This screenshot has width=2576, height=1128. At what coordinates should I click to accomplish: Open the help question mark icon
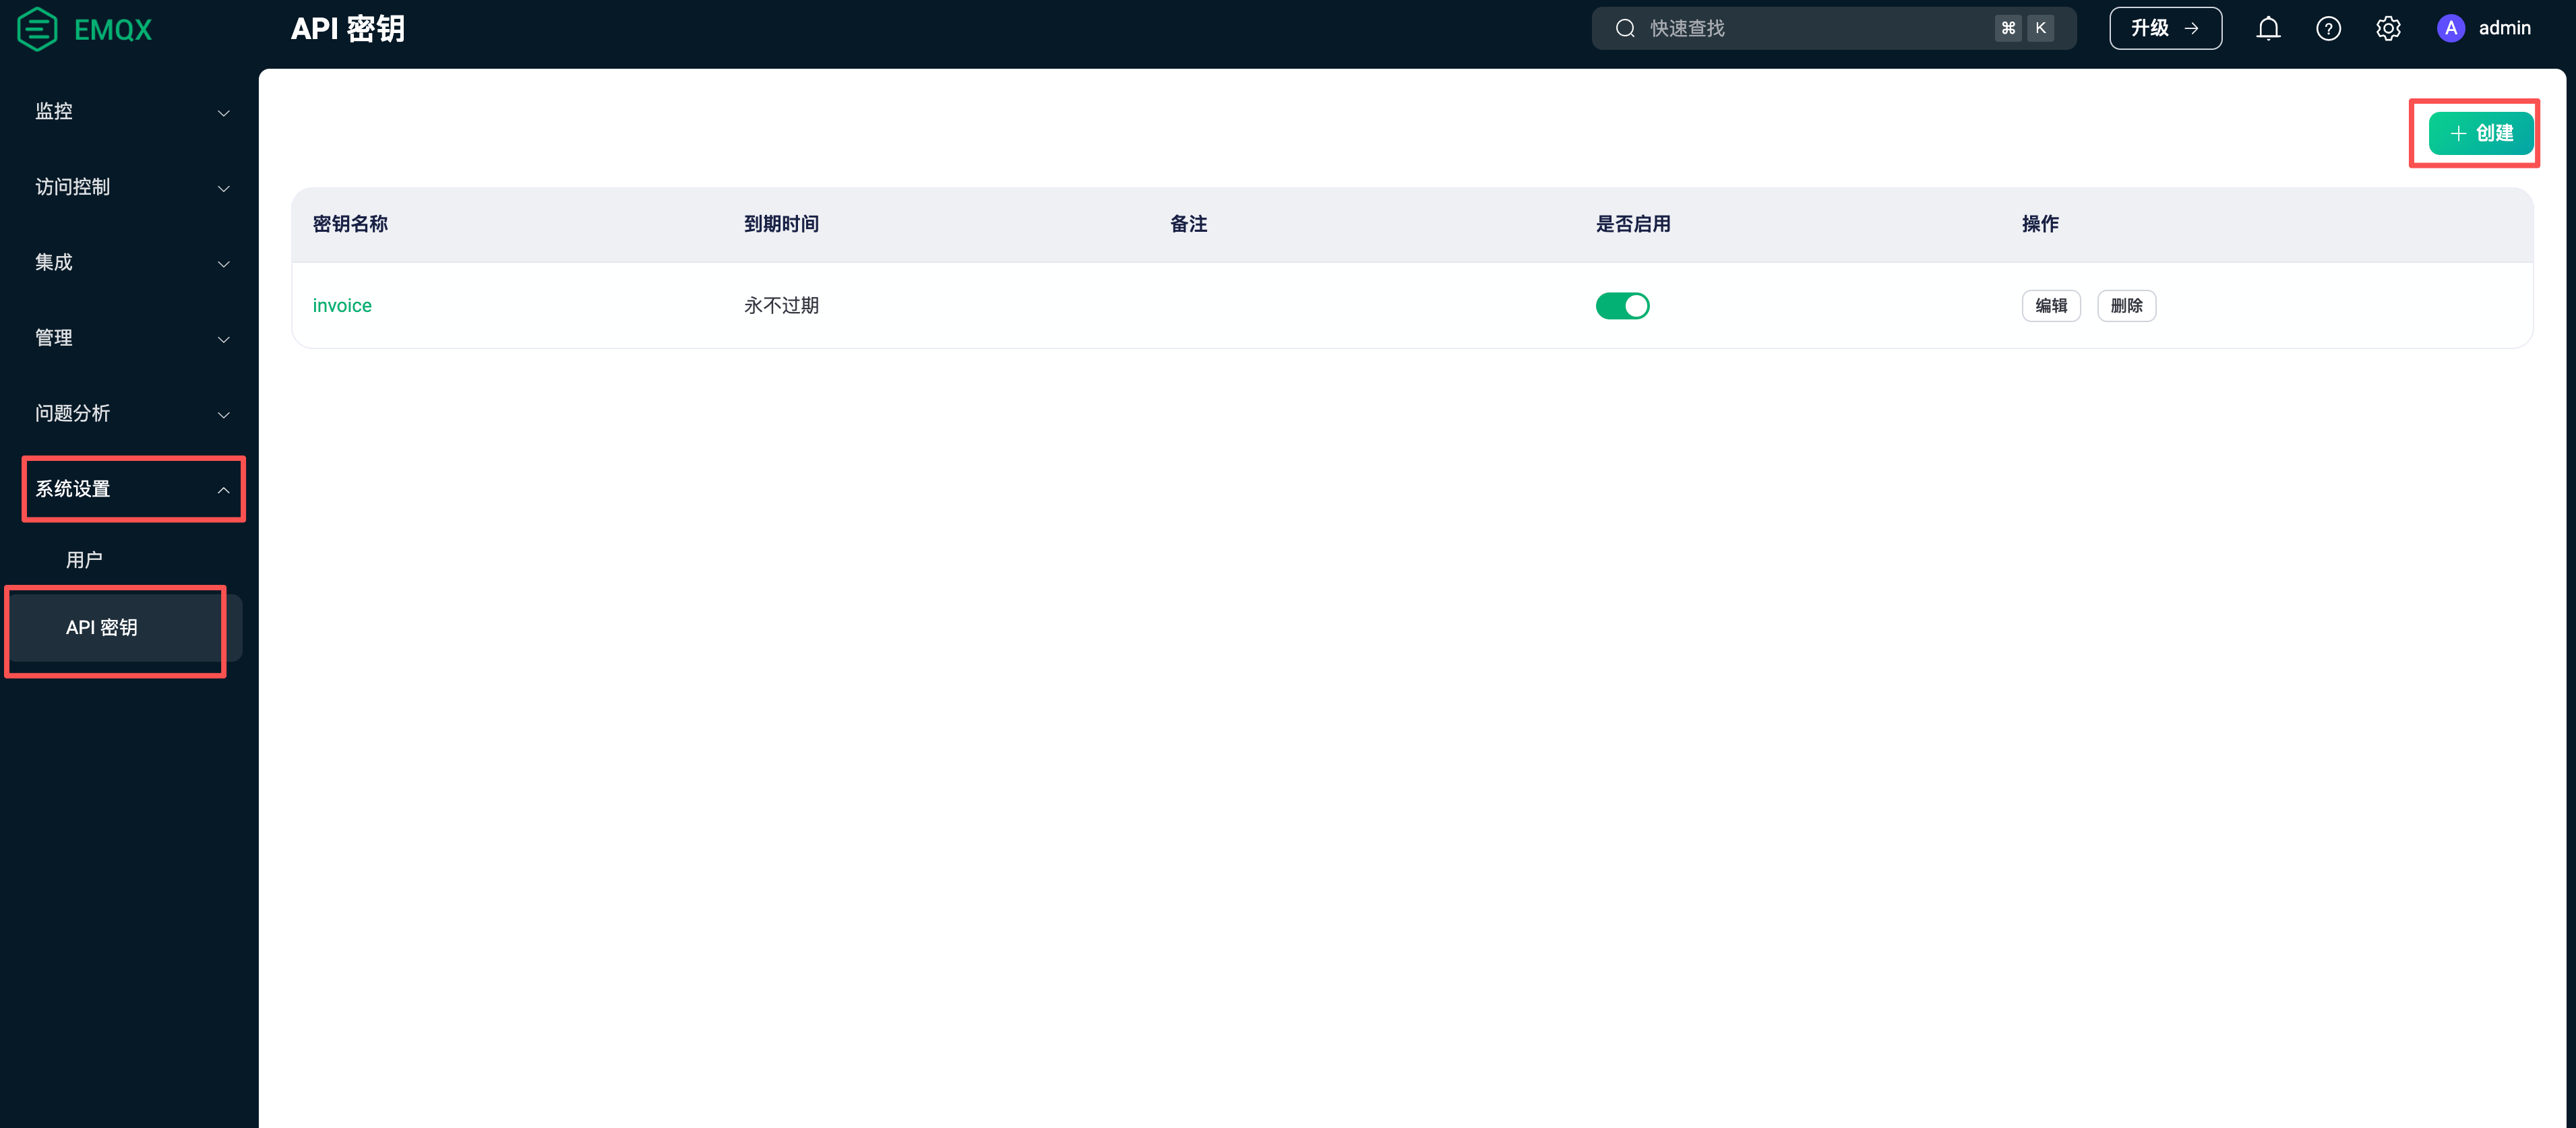click(2328, 29)
